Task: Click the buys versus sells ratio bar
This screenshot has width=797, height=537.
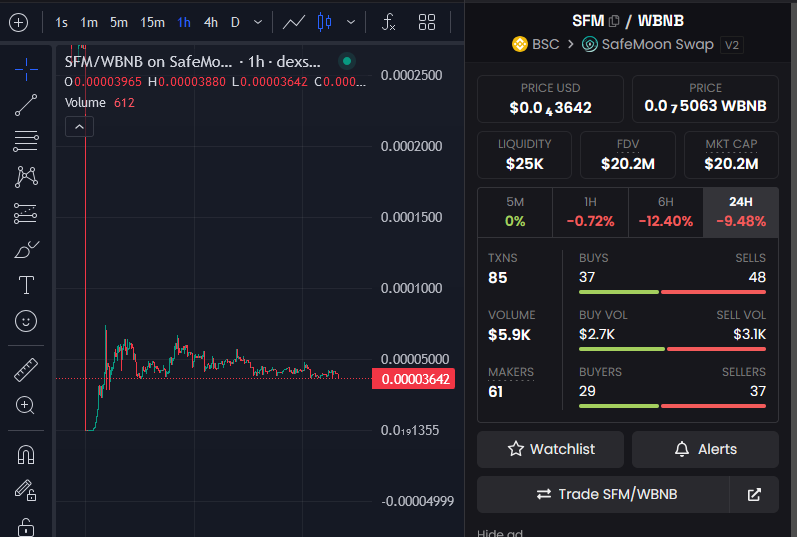Action: (672, 292)
